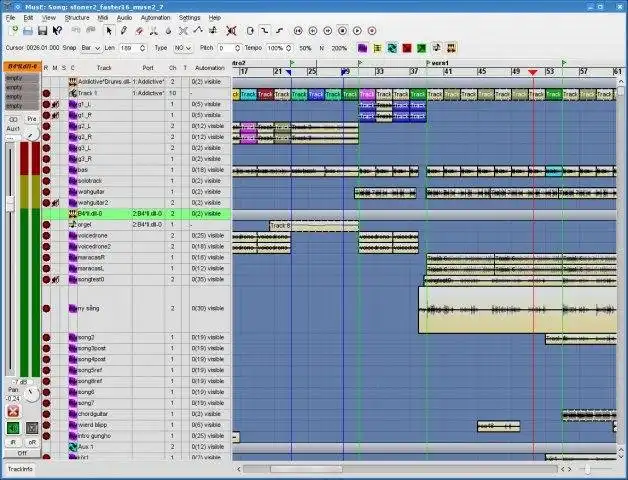Click the yellow Group track visibility icon
The height and width of the screenshot is (480, 628).
click(x=377, y=48)
